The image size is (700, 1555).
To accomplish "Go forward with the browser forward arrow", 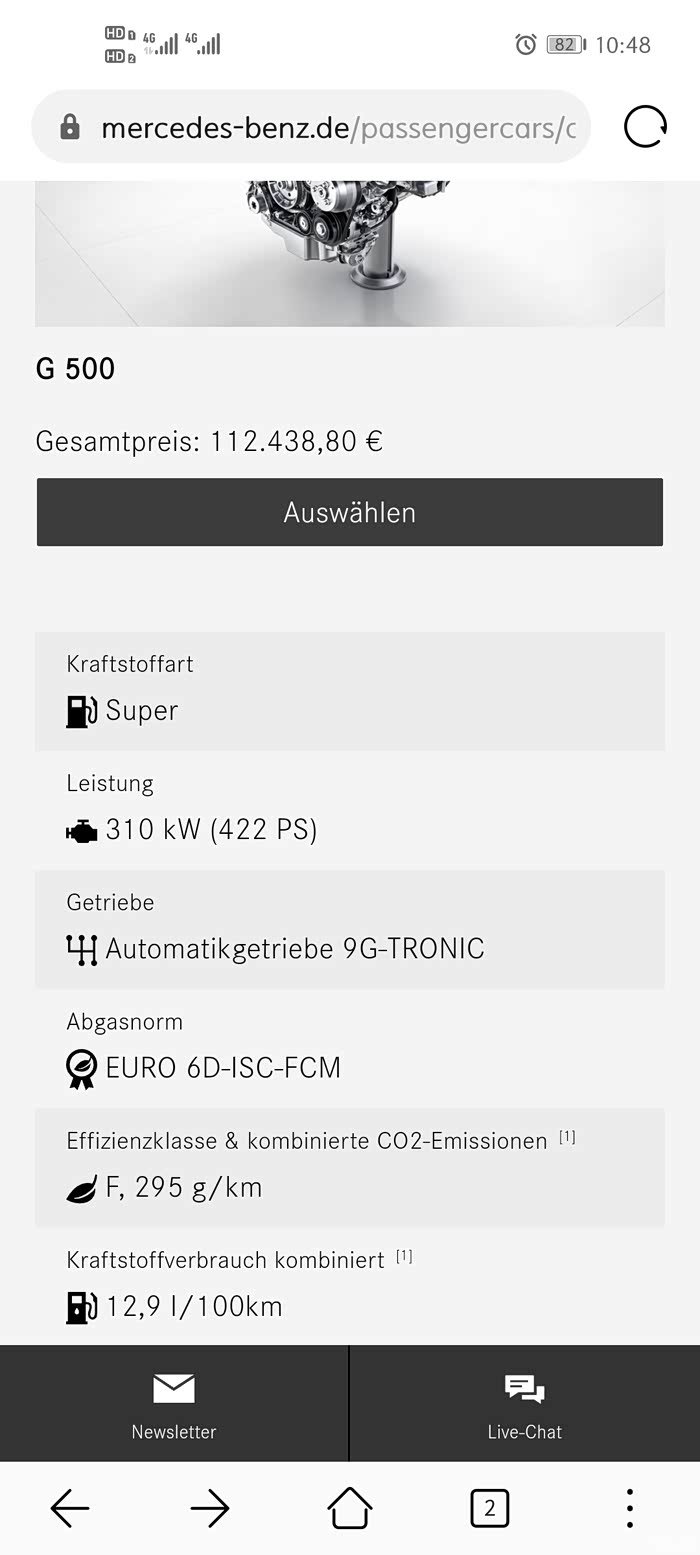I will [x=210, y=1508].
